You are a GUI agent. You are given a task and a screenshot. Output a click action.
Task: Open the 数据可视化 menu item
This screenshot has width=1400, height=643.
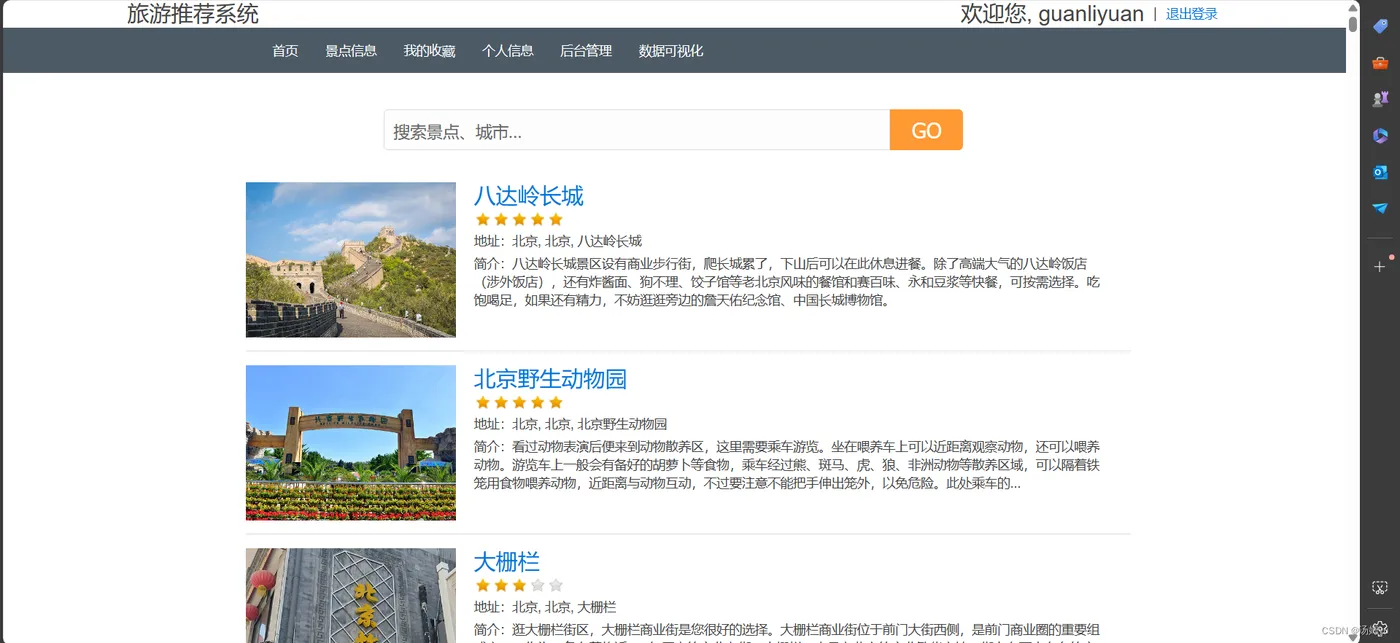(671, 51)
